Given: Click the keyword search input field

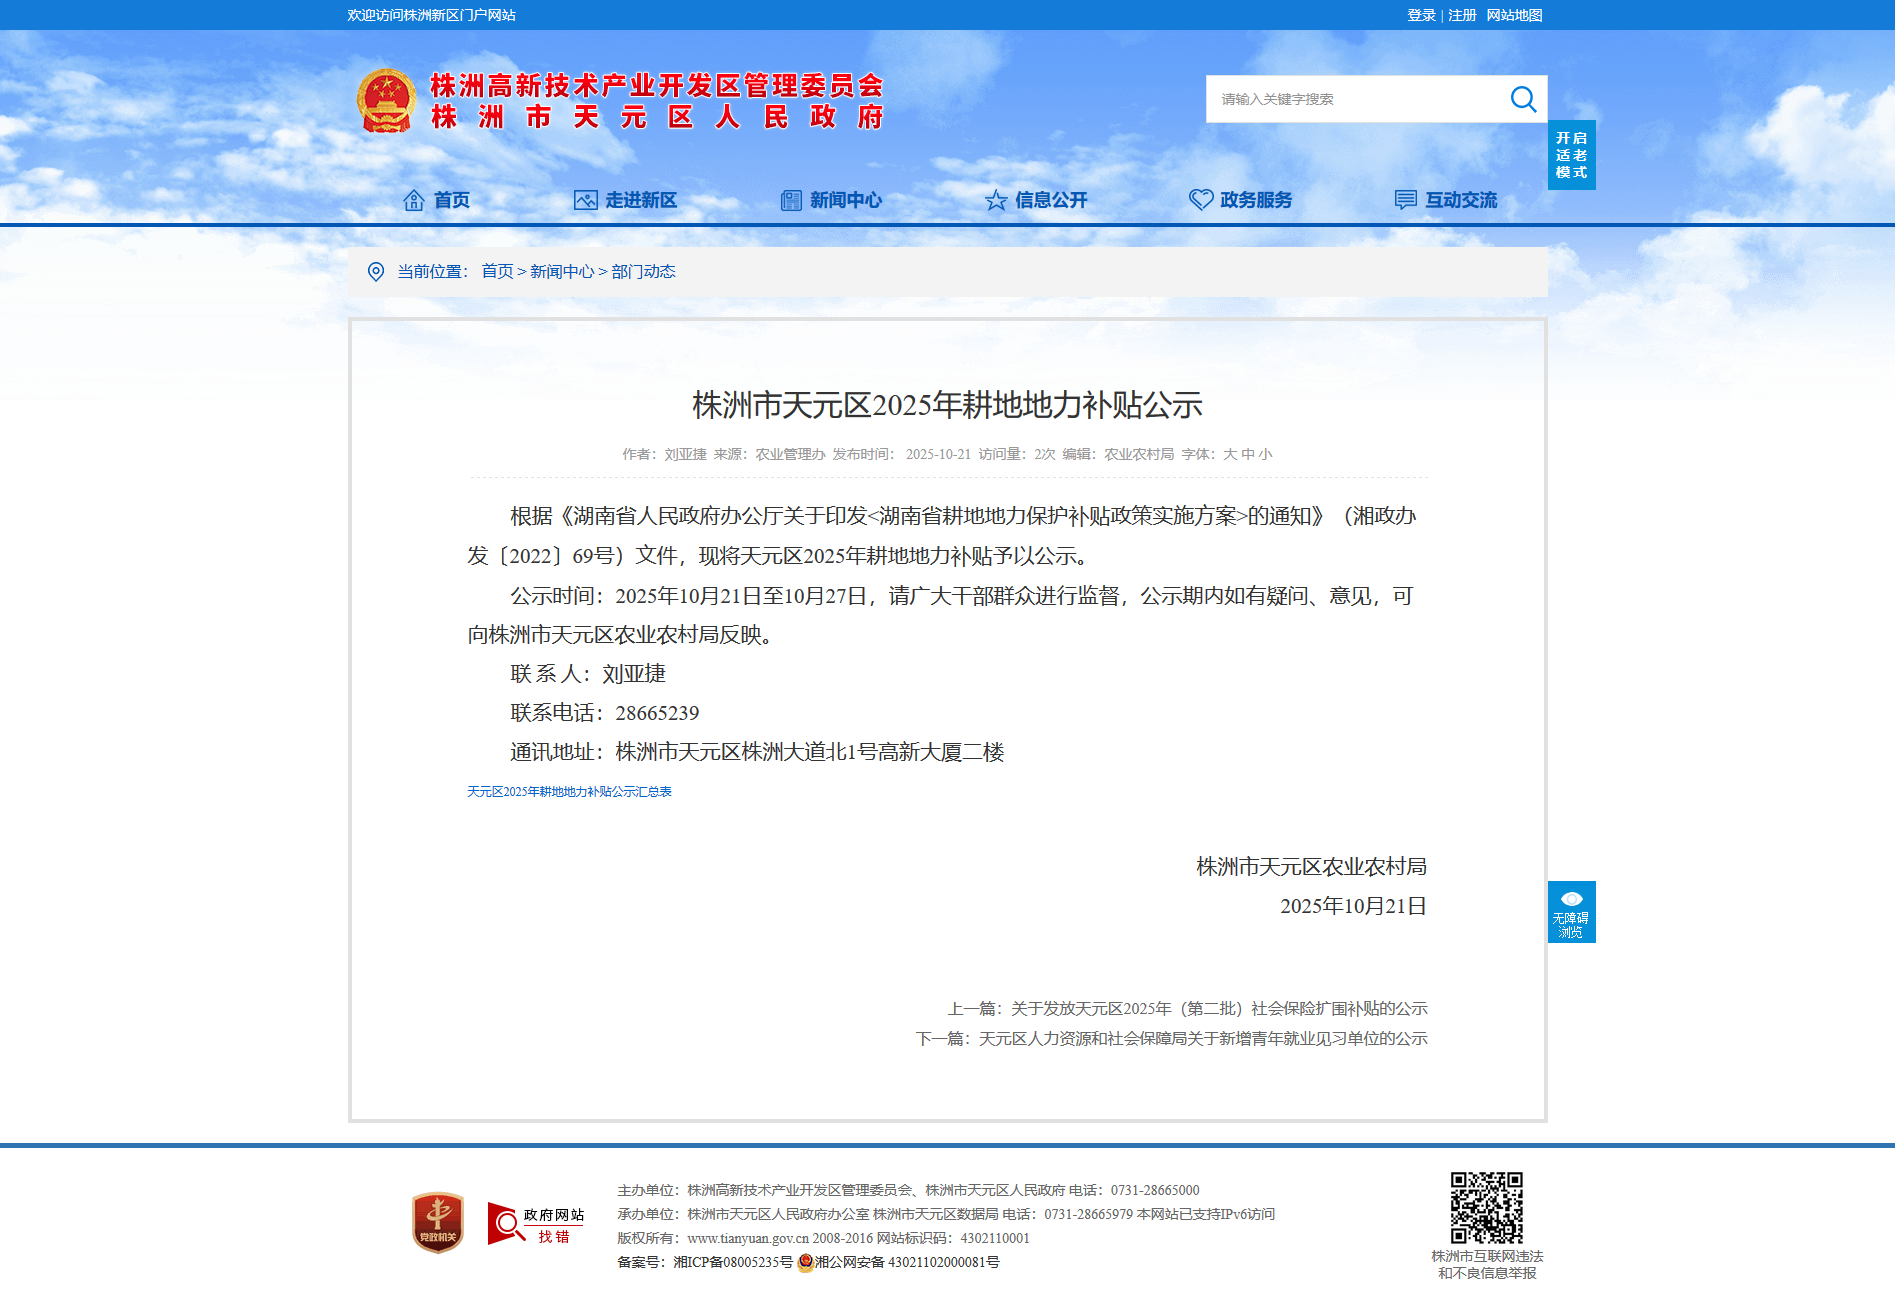Looking at the screenshot, I should pos(1355,99).
